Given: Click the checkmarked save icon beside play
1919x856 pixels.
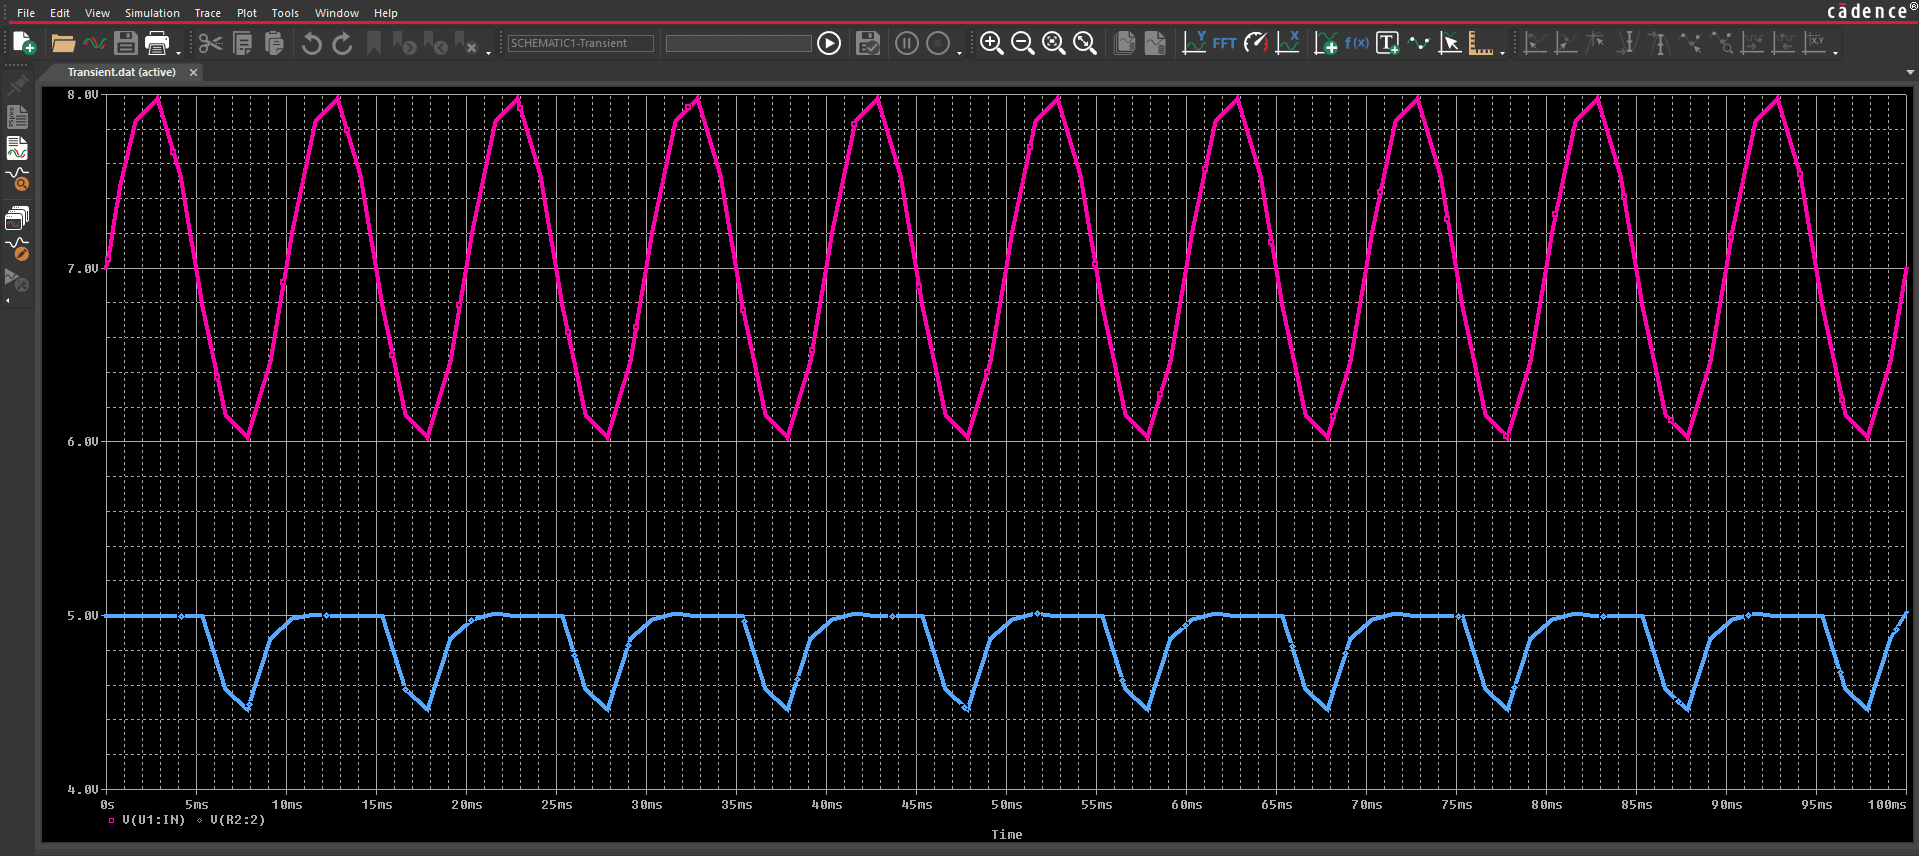Looking at the screenshot, I should click(x=868, y=43).
